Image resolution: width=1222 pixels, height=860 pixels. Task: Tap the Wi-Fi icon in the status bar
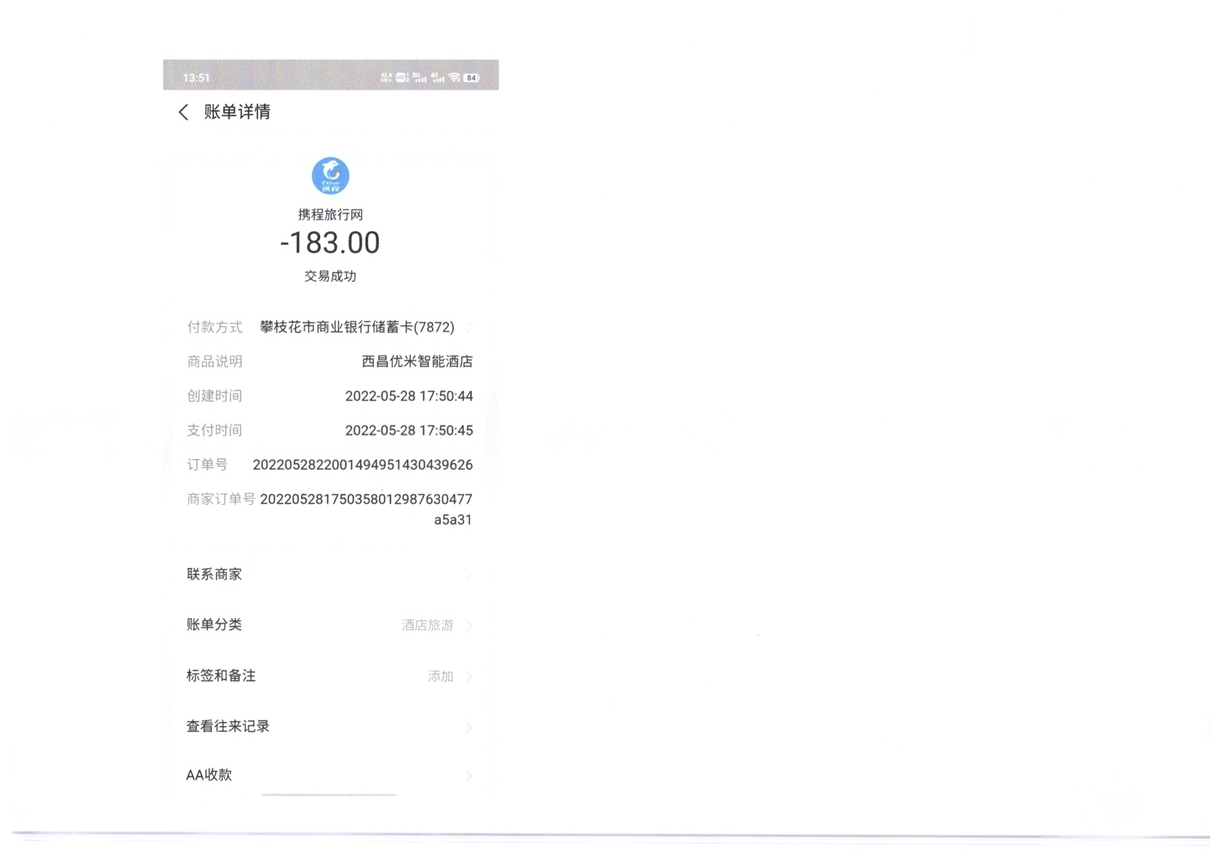click(x=454, y=77)
